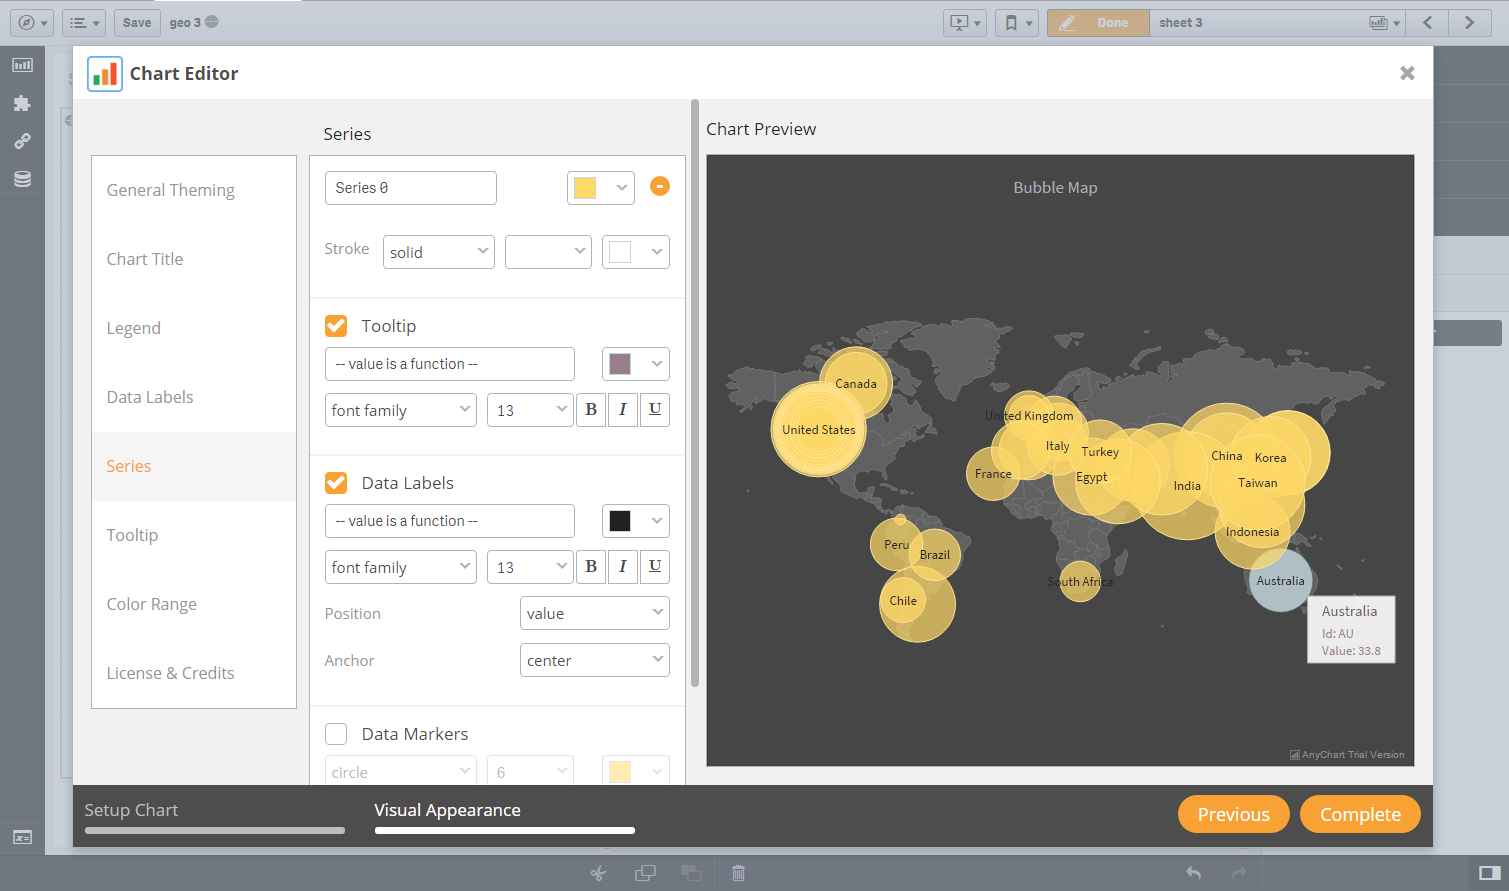Uncheck the Tooltip checkbox
1509x891 pixels.
[x=336, y=326]
